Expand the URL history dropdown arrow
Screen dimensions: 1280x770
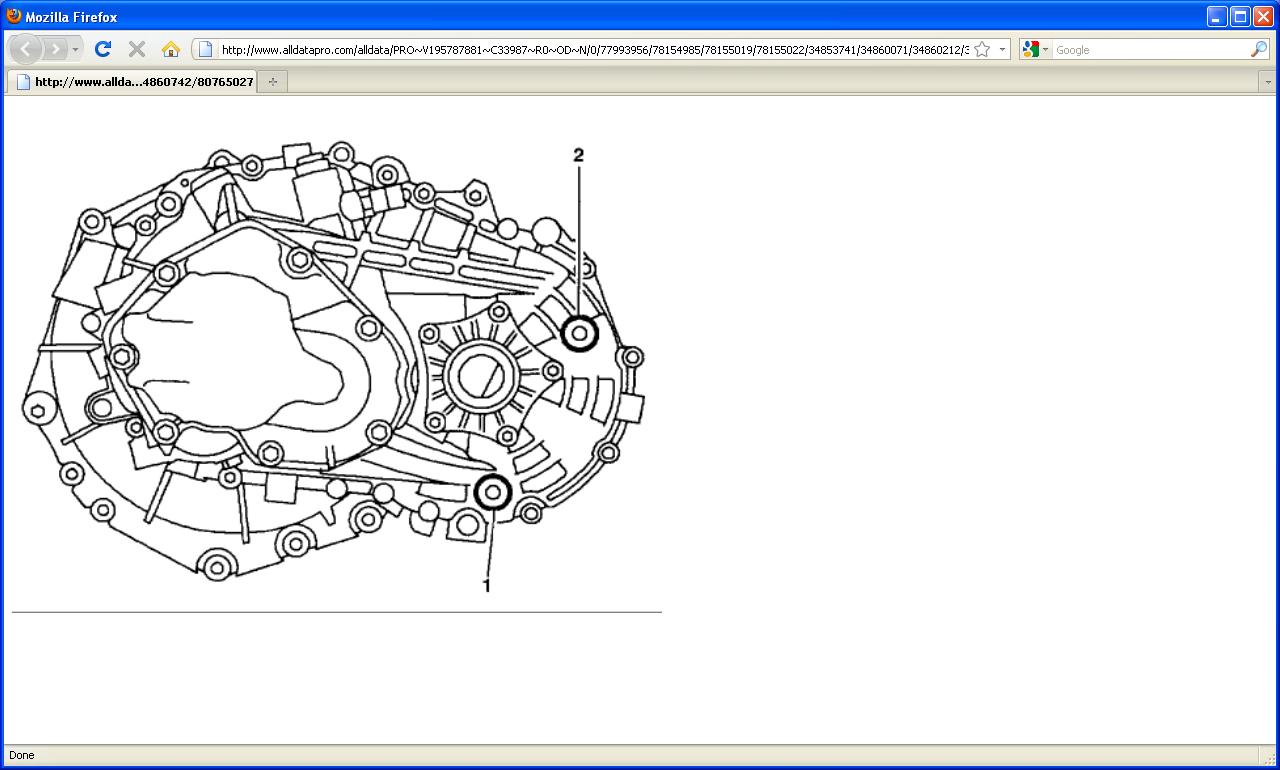(1002, 49)
